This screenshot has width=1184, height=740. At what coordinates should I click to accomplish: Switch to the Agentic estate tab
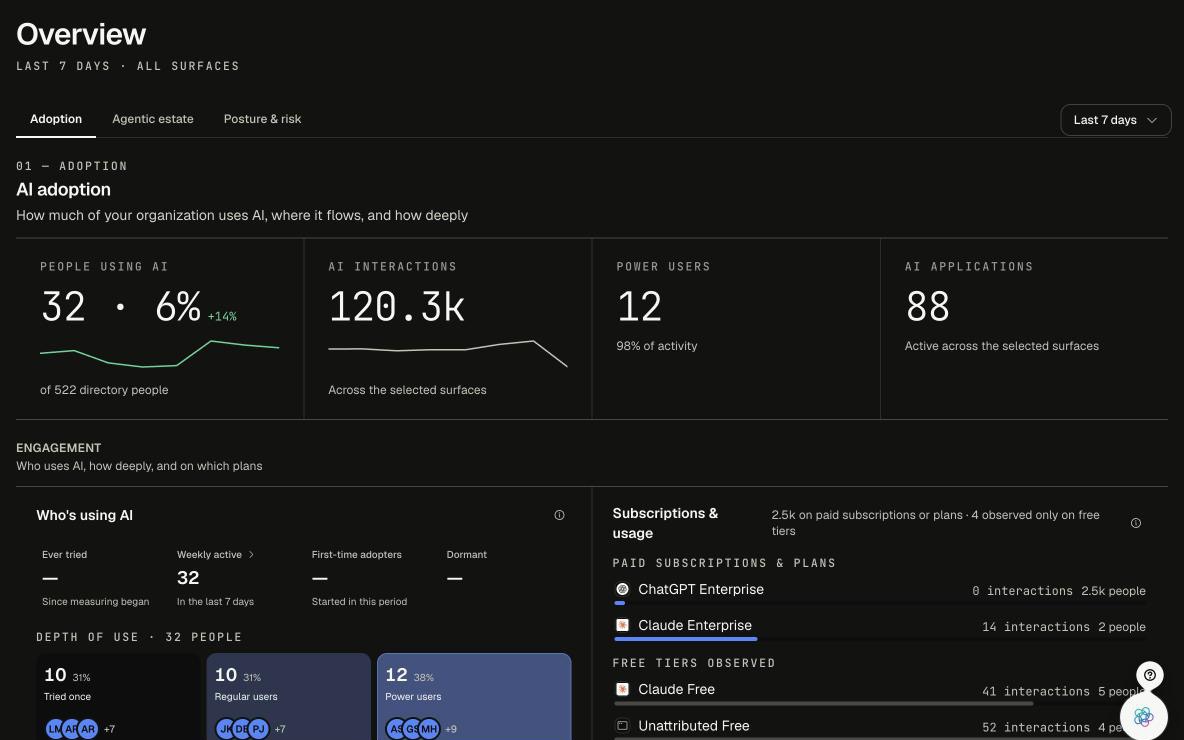click(x=153, y=119)
